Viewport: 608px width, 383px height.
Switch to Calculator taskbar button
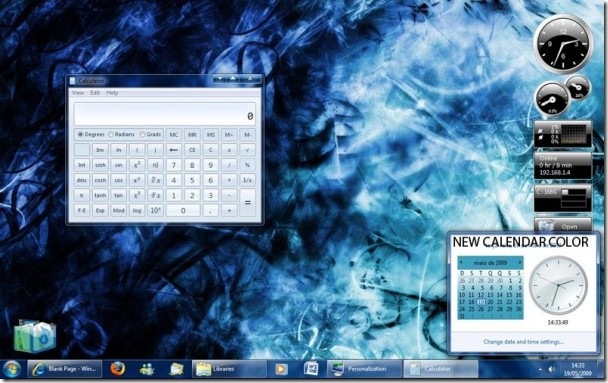point(441,369)
